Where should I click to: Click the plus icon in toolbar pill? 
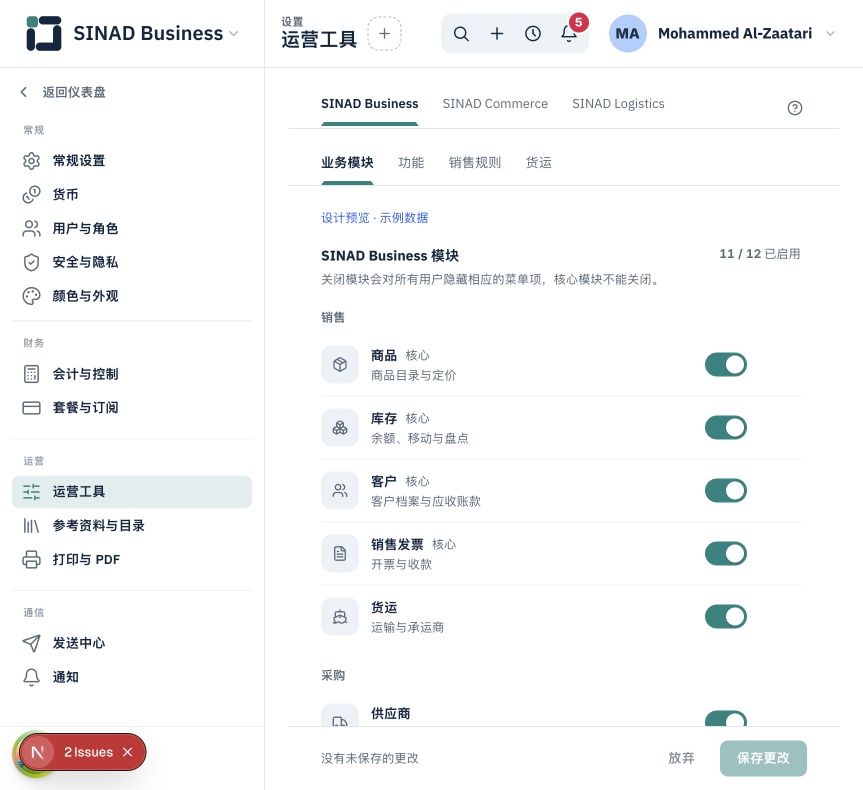[497, 34]
